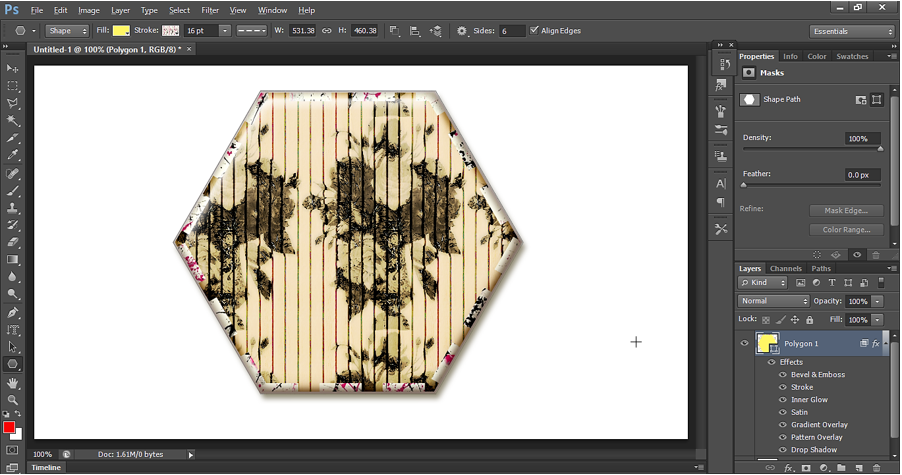Open the layer Opacity slider dropdown
The image size is (902, 475).
tap(877, 301)
